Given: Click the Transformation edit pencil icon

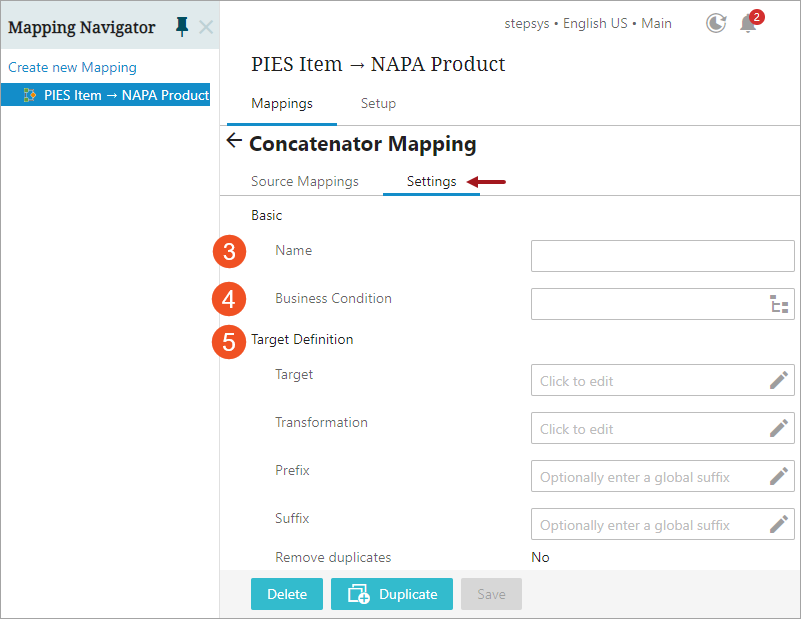Looking at the screenshot, I should [779, 428].
